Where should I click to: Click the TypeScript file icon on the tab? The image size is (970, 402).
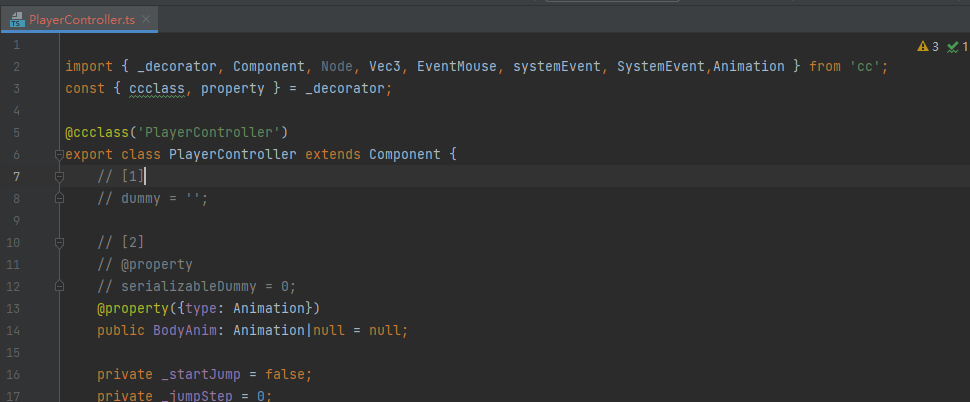pyautogui.click(x=17, y=19)
